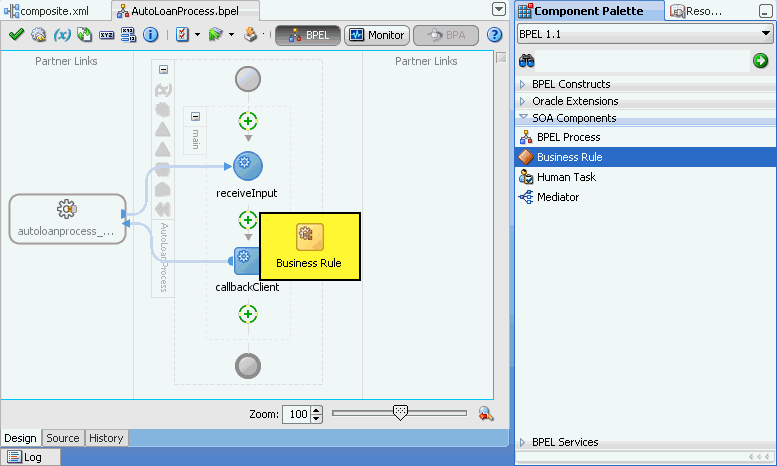Image resolution: width=777 pixels, height=466 pixels.
Task: Collapse the SOA Components section
Action: (x=523, y=117)
